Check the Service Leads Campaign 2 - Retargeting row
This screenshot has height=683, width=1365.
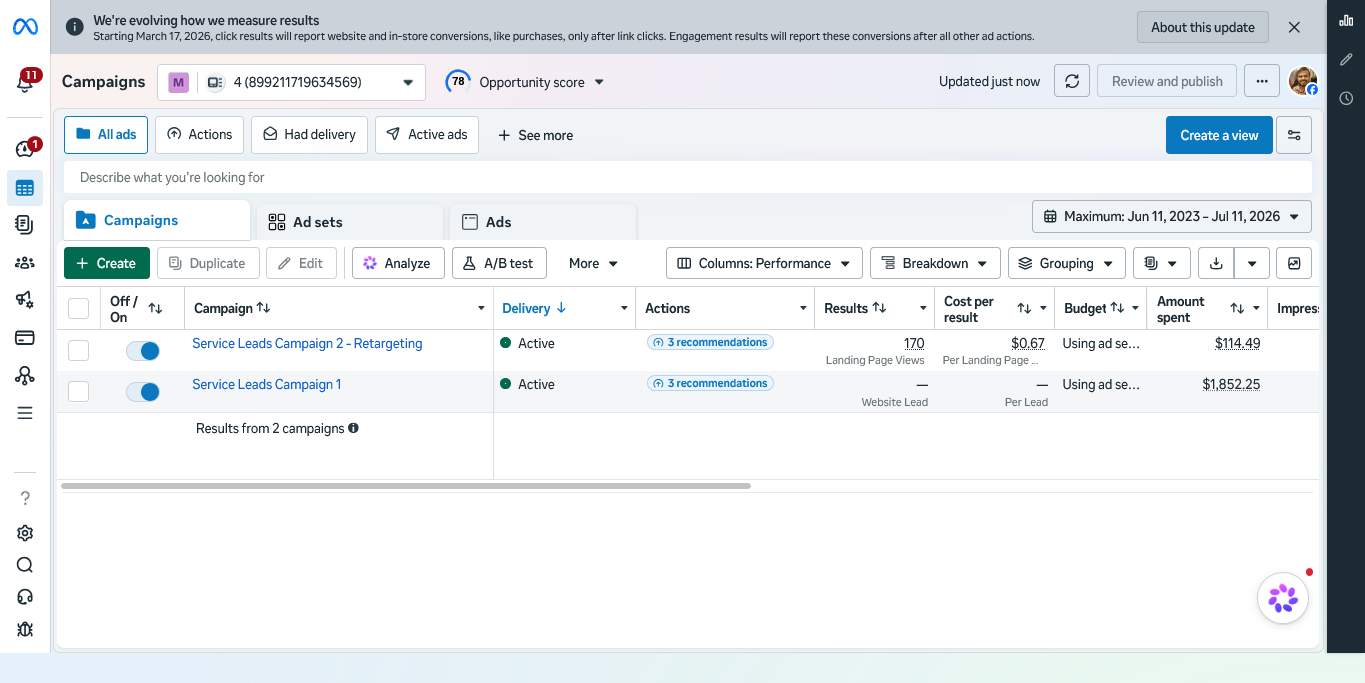click(x=78, y=351)
